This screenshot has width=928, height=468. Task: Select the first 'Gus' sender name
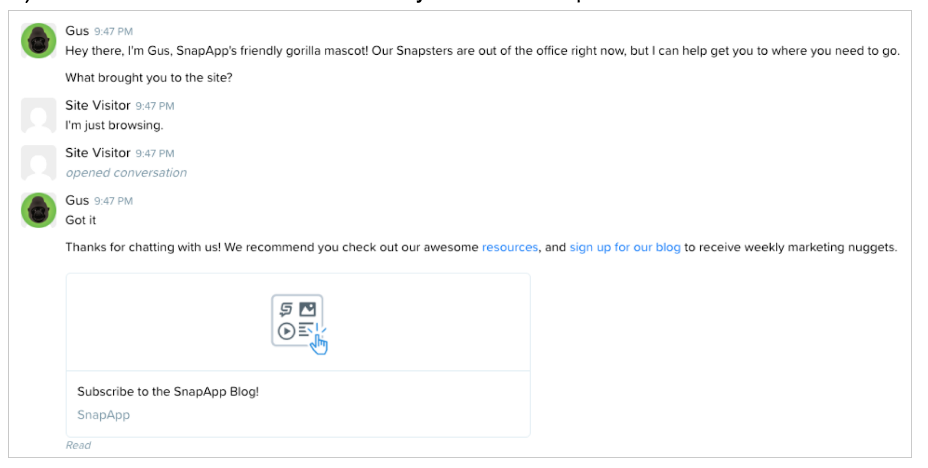pyautogui.click(x=77, y=31)
